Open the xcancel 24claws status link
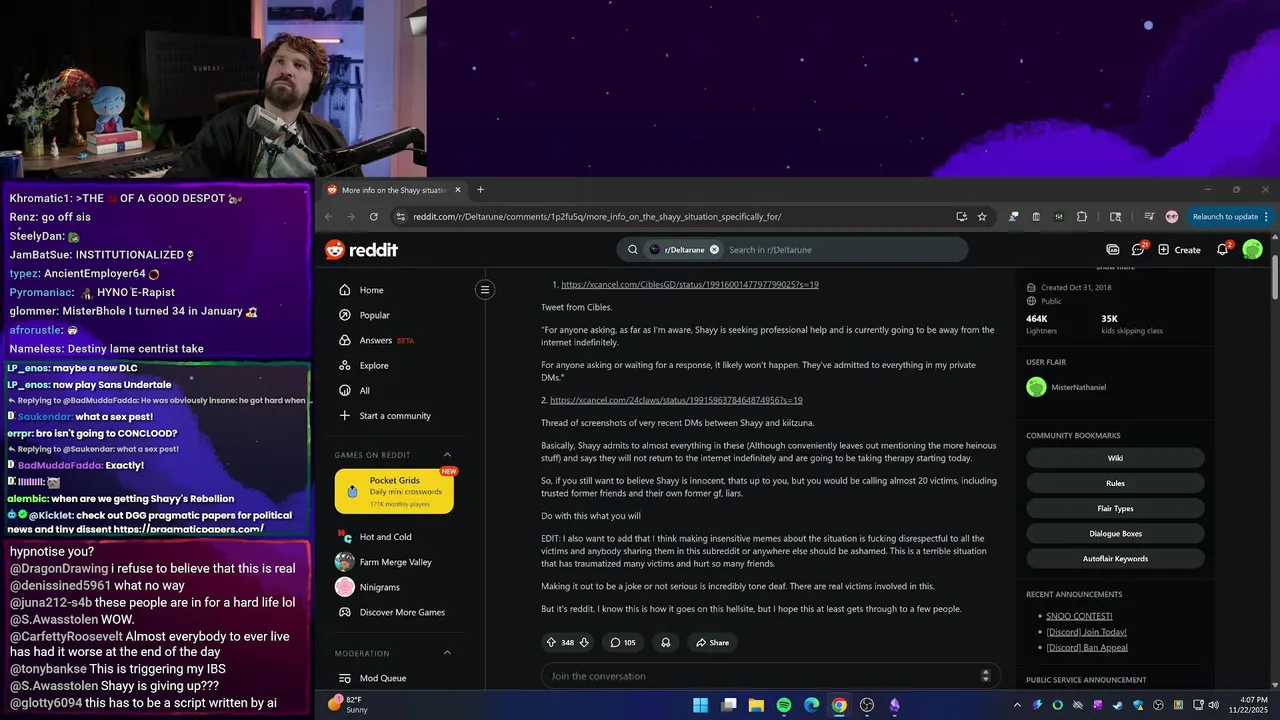1280x720 pixels. (x=676, y=400)
